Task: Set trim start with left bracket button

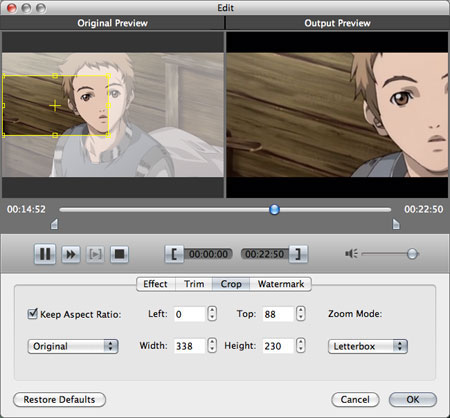Action: (174, 254)
